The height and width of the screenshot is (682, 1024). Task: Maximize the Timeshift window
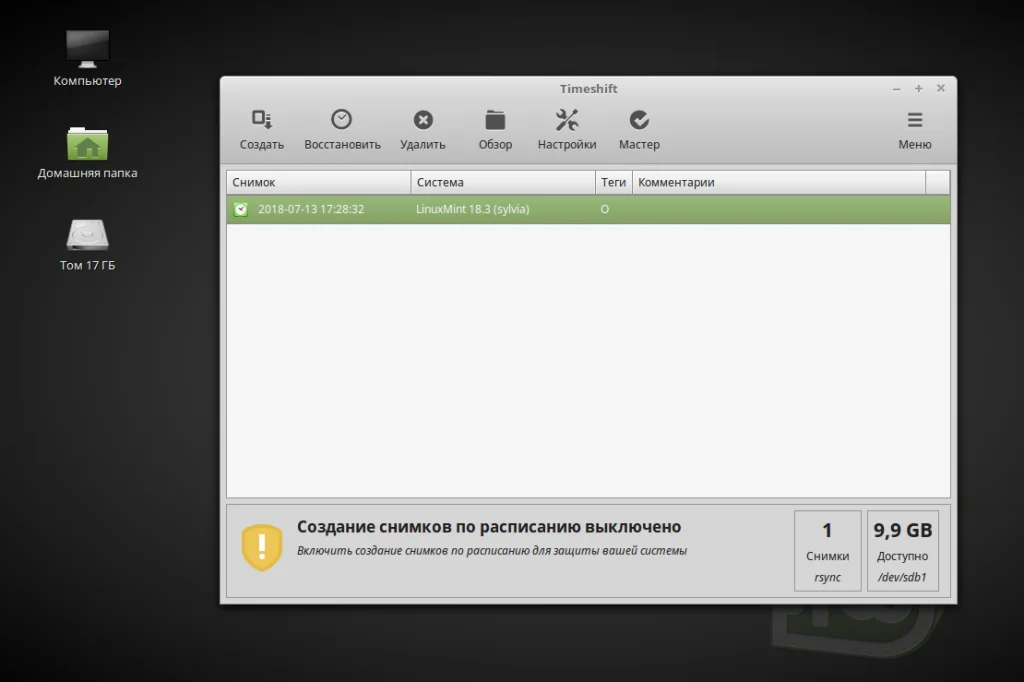point(918,88)
